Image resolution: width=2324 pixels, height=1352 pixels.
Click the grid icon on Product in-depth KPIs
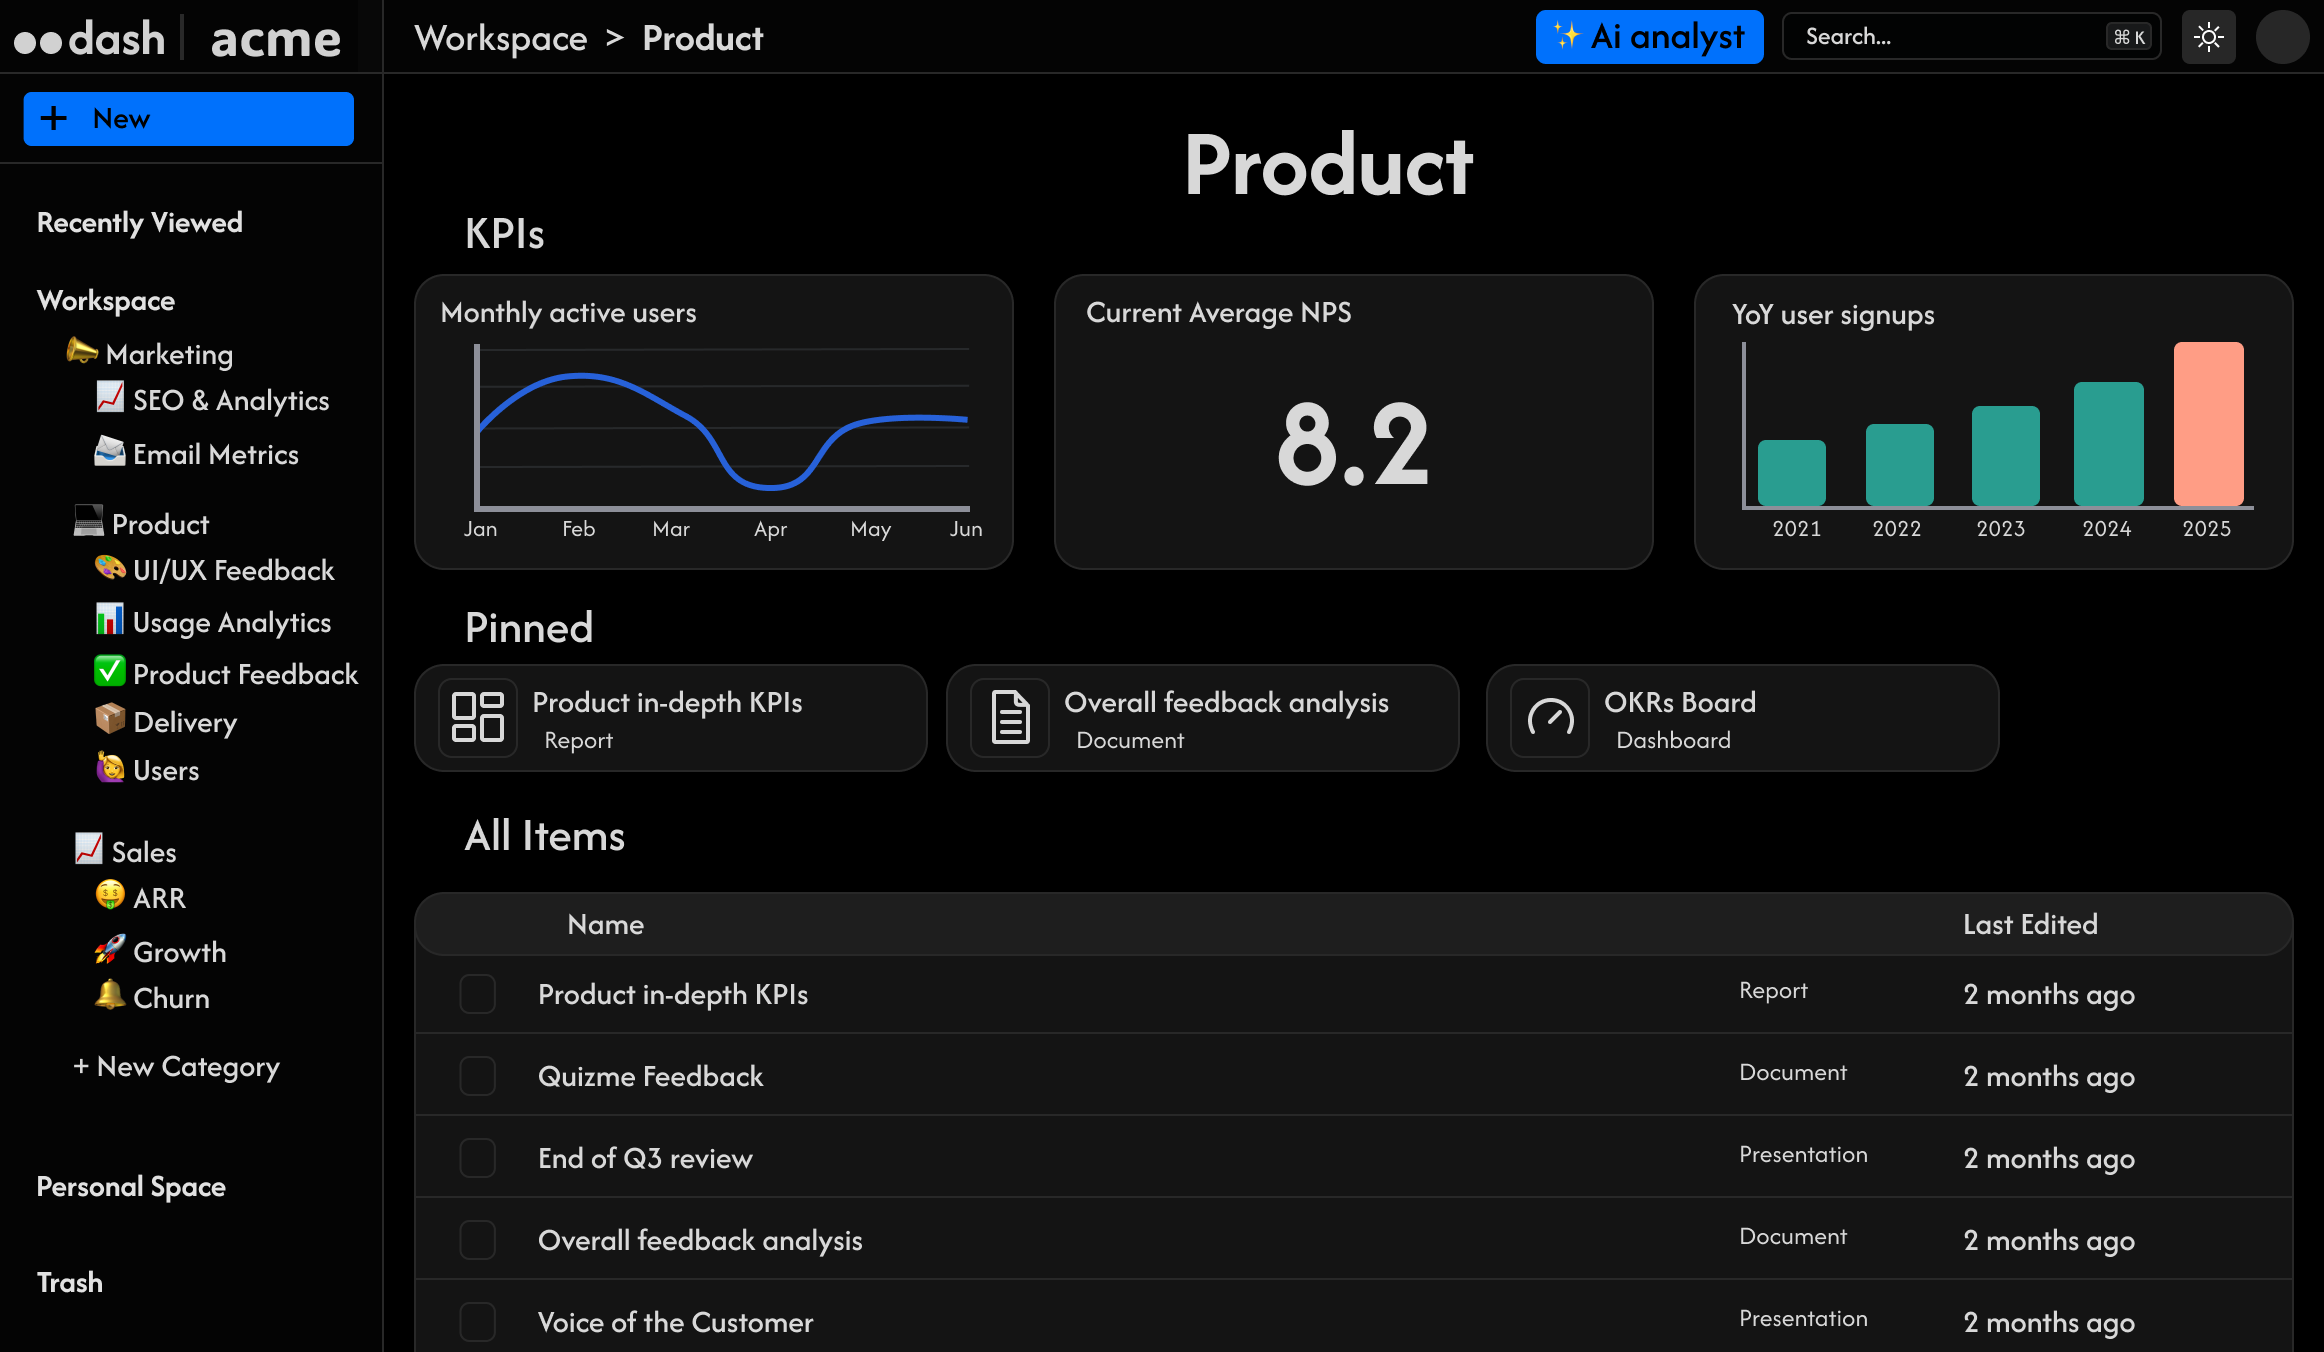click(x=477, y=717)
